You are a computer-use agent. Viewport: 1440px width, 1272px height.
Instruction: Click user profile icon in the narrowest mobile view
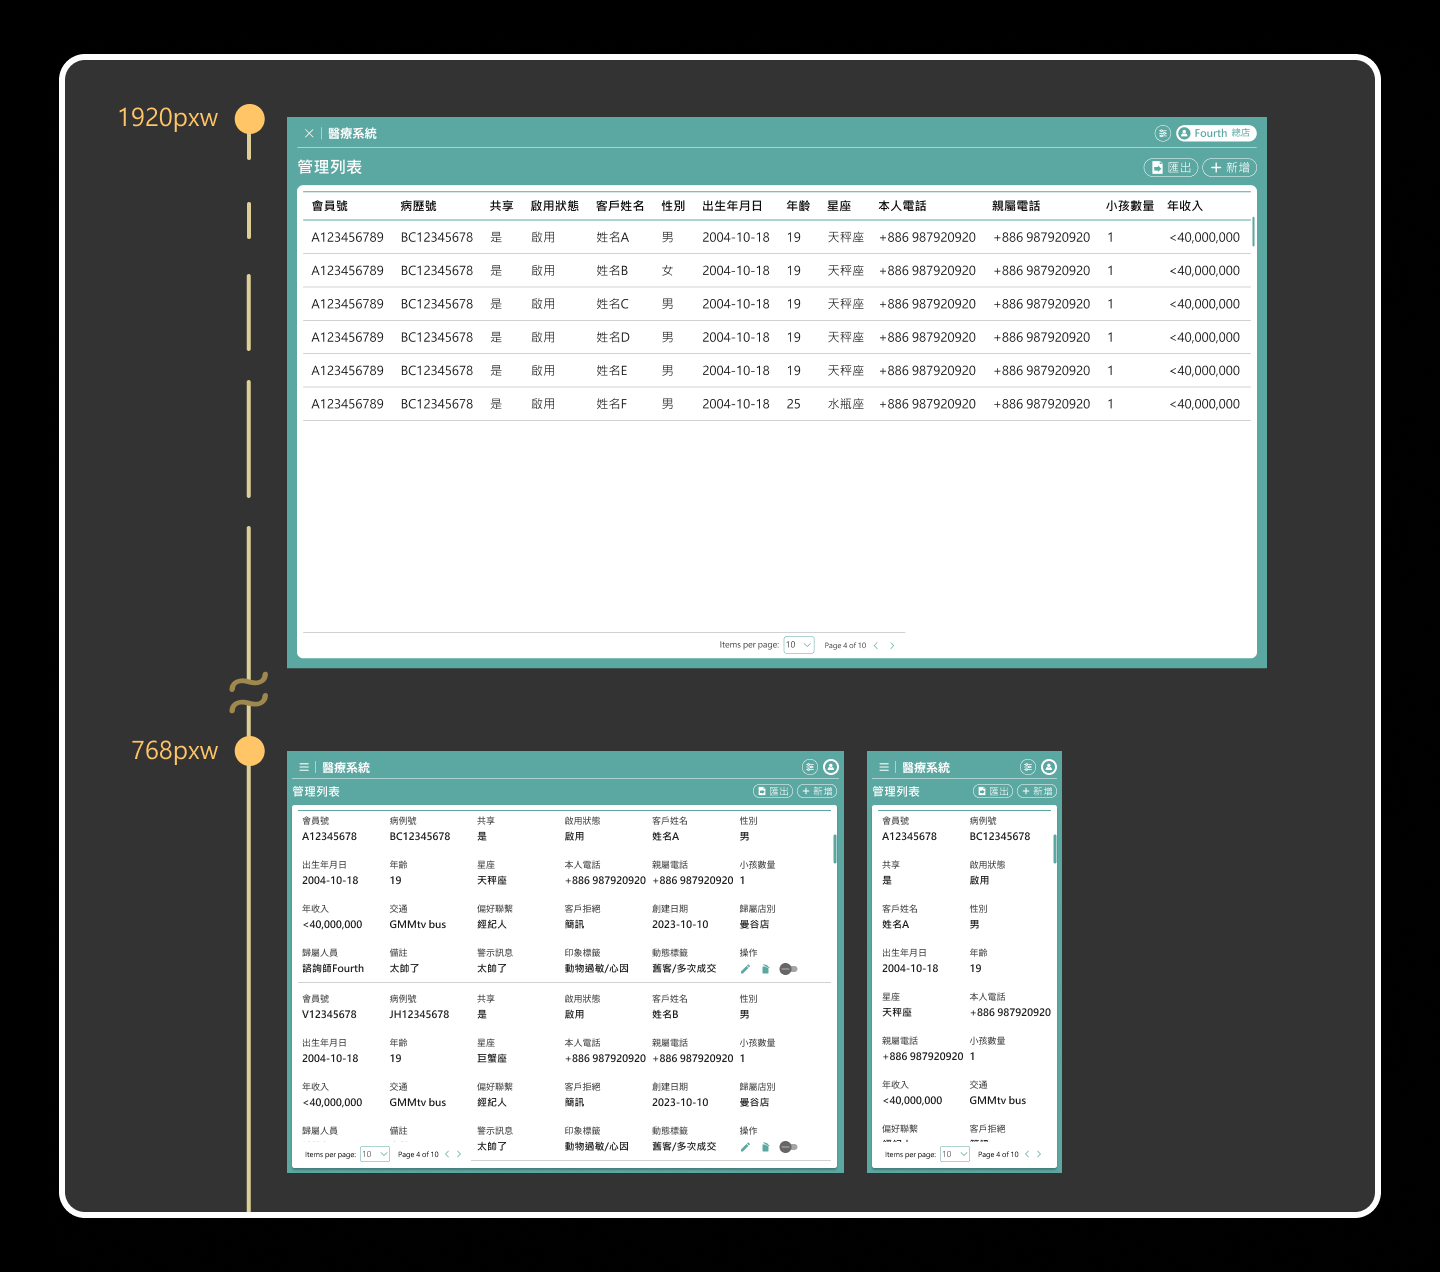(x=1048, y=767)
